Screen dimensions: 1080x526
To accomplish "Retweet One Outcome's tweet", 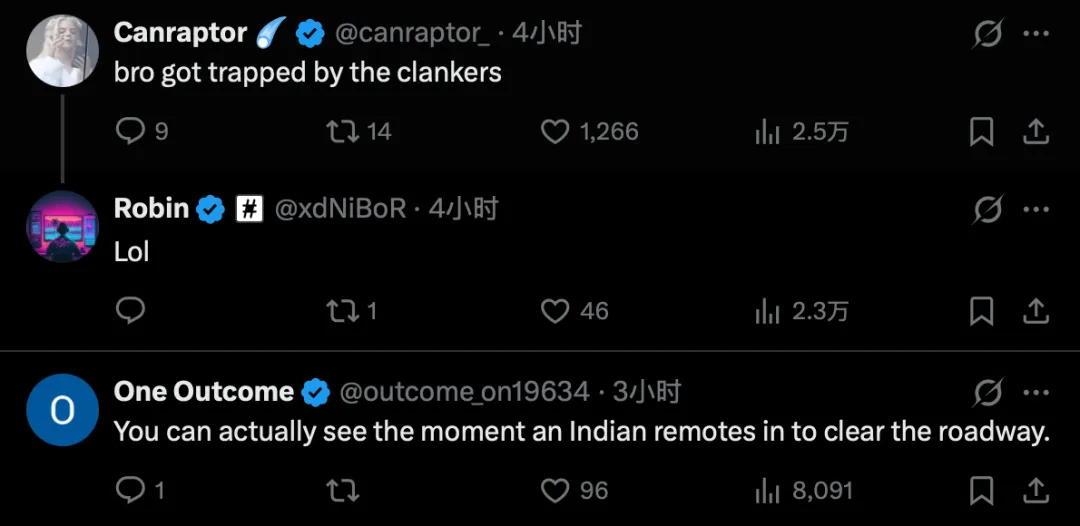I will tap(344, 490).
